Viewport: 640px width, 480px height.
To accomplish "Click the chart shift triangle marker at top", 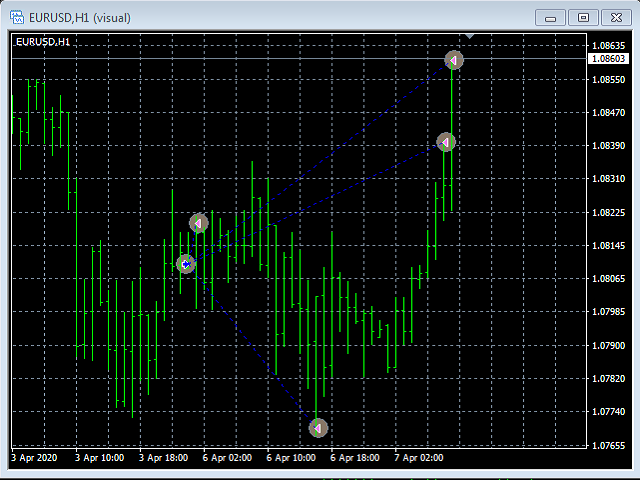I will pos(469,37).
